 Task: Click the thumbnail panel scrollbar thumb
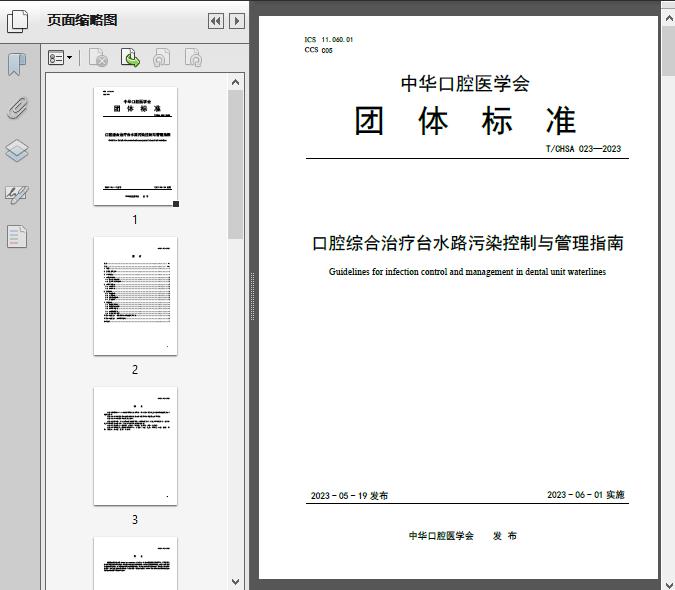[235, 164]
